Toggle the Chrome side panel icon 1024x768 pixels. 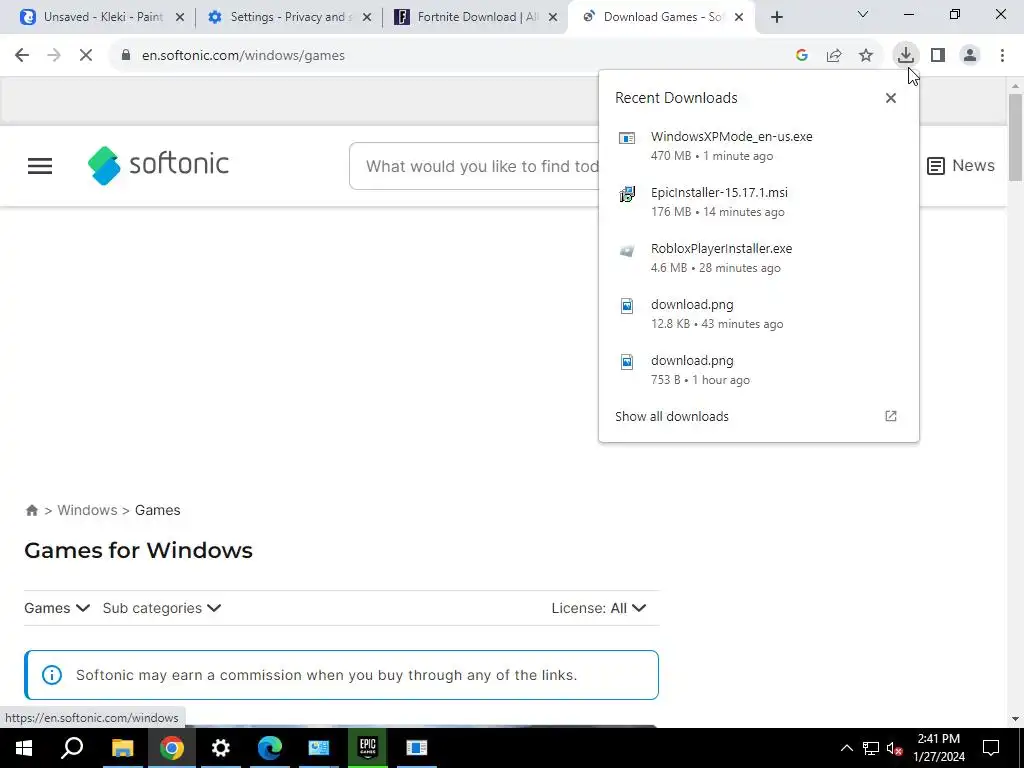click(938, 56)
